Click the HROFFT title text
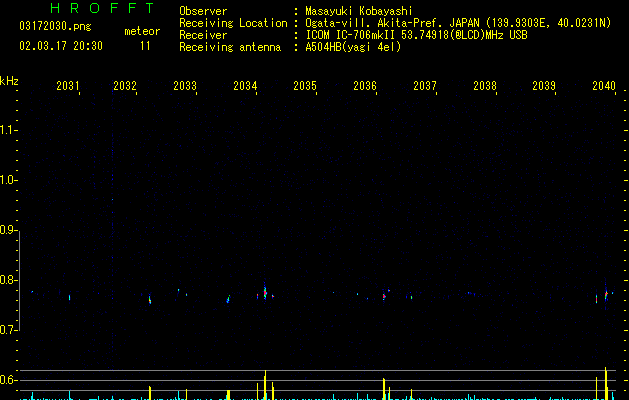The height and width of the screenshot is (400, 629). coord(102,8)
